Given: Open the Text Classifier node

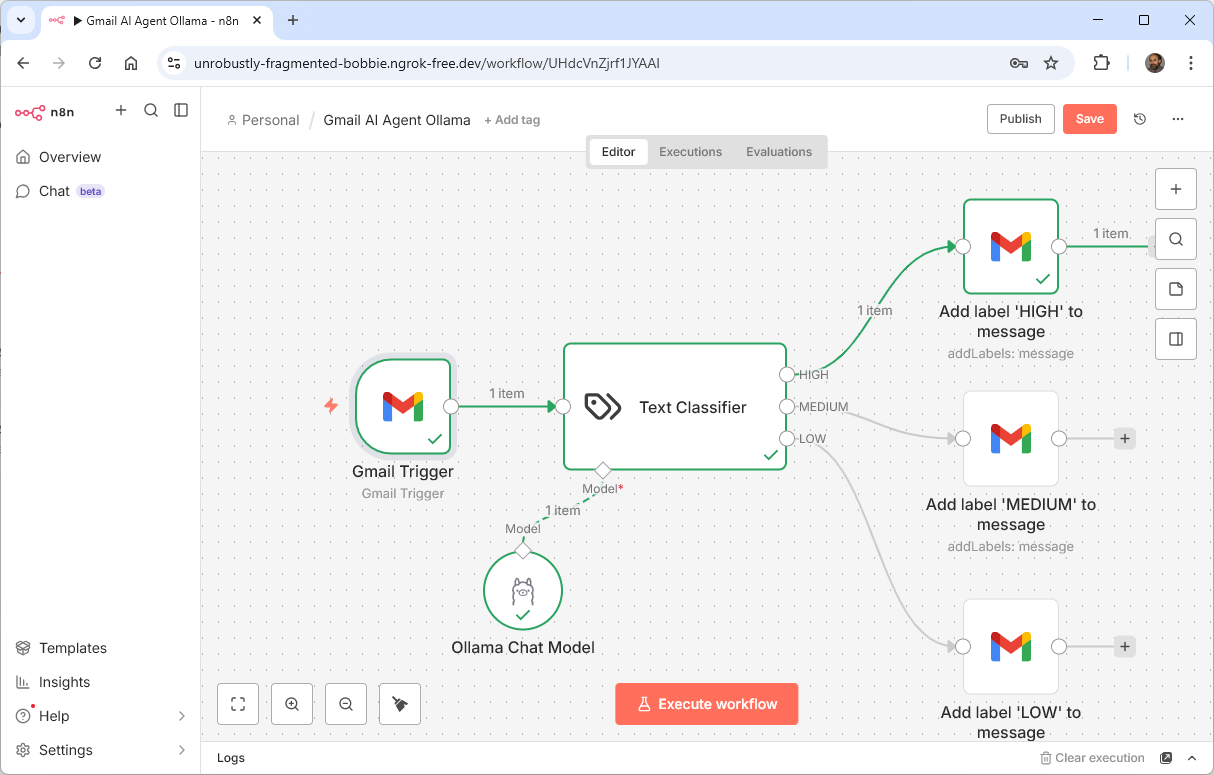Looking at the screenshot, I should [x=674, y=407].
